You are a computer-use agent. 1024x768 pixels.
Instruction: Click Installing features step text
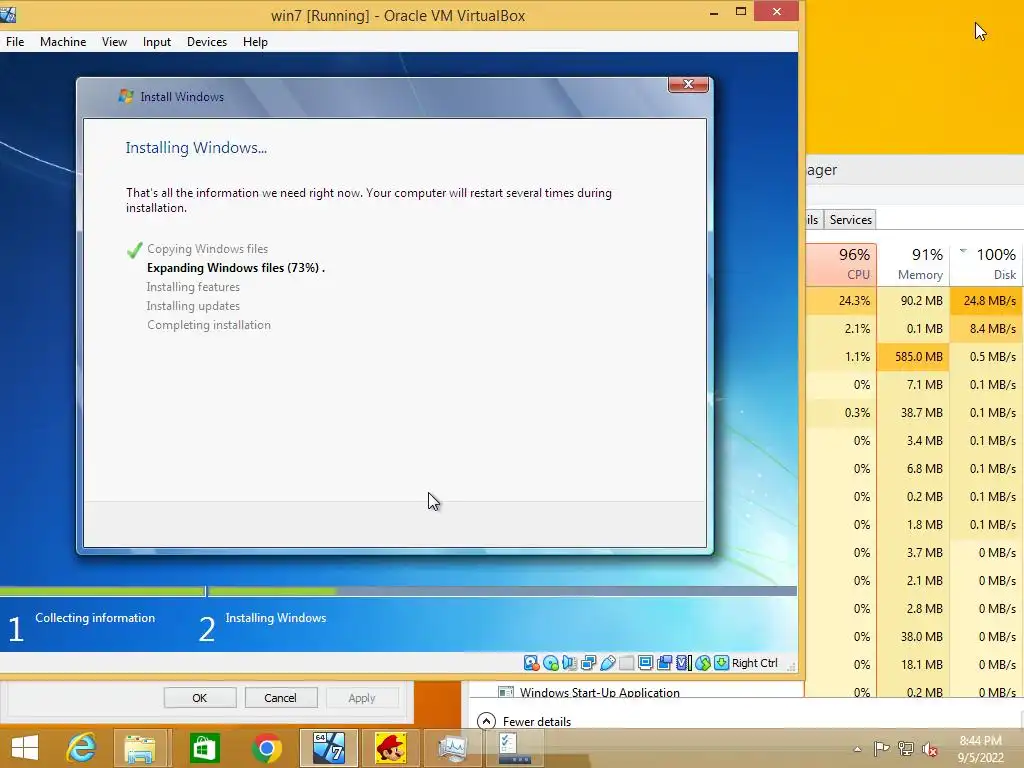193,287
